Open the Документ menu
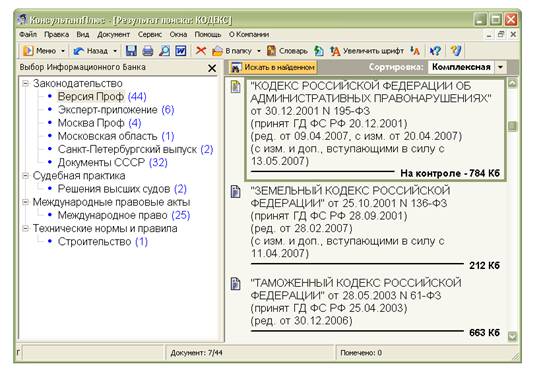This screenshot has height=383, width=543. point(113,35)
